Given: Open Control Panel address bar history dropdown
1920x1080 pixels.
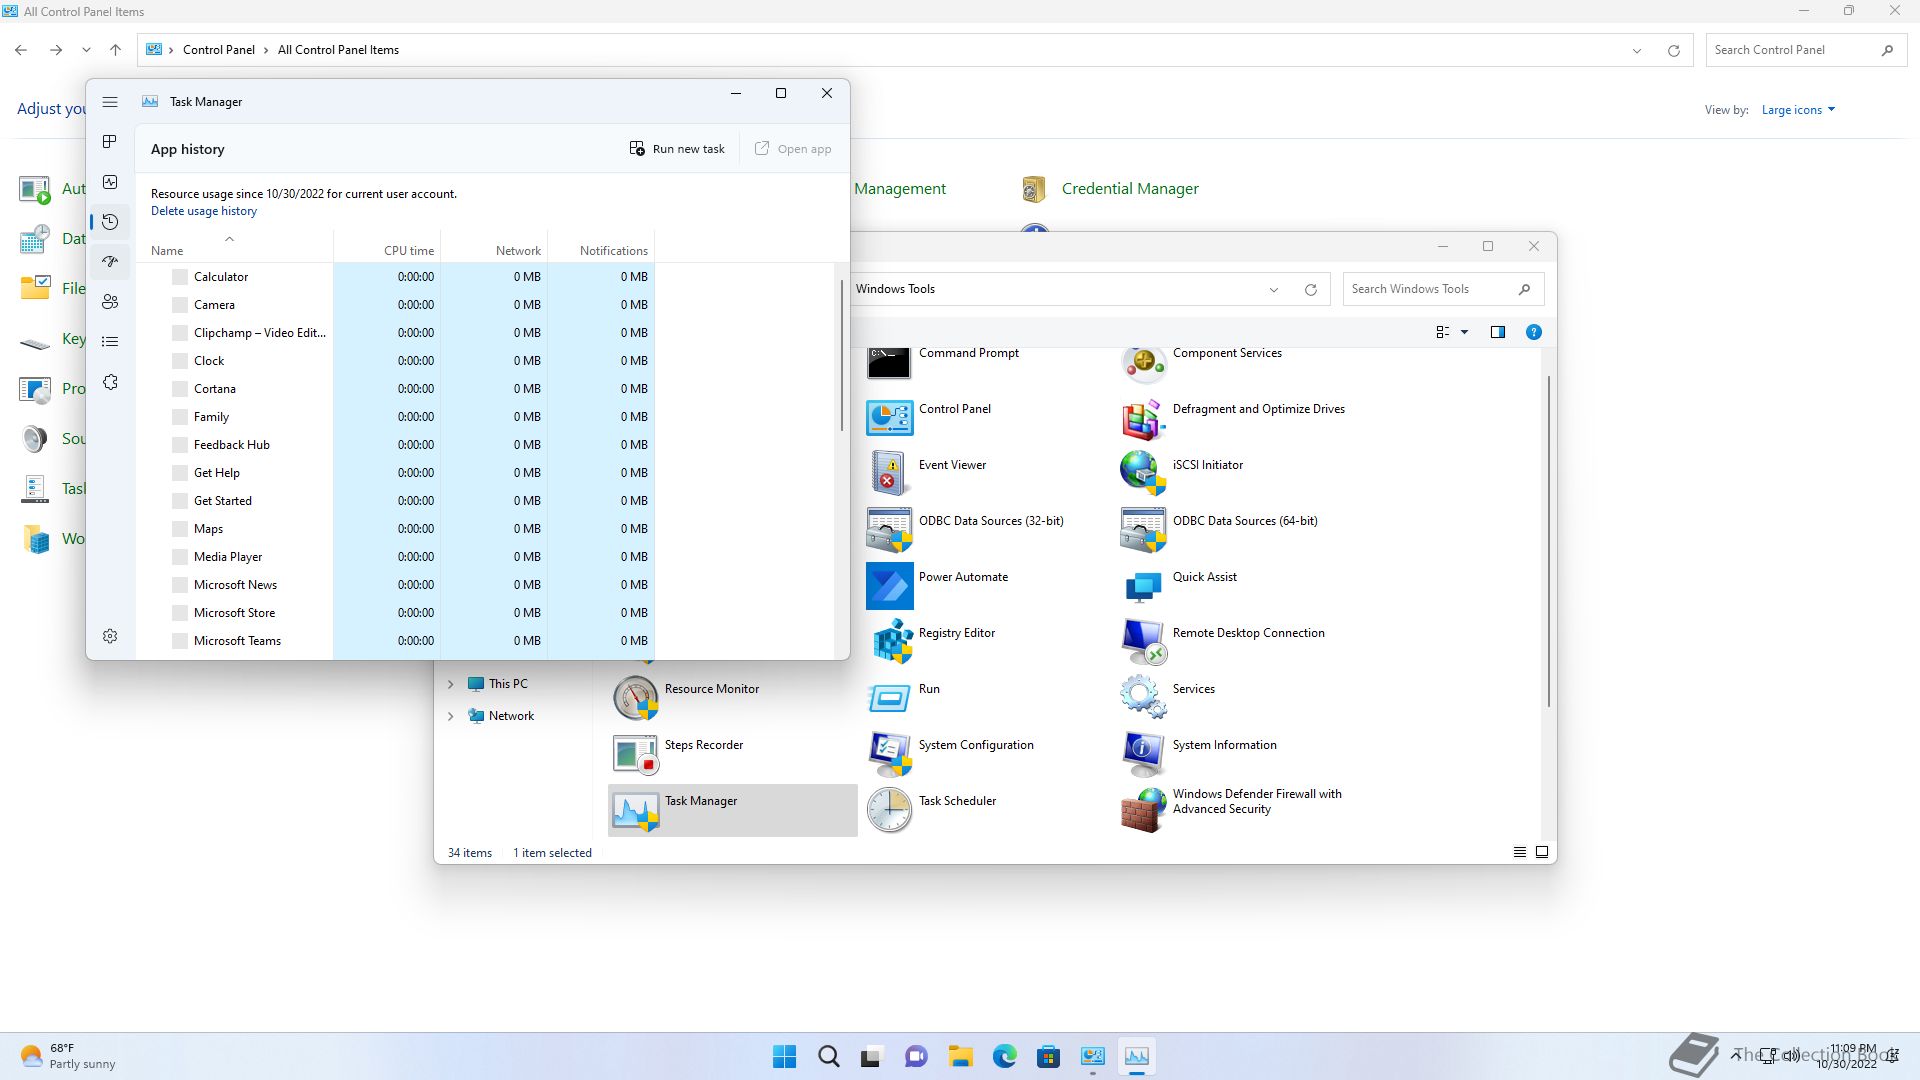Looking at the screenshot, I should click(1637, 50).
